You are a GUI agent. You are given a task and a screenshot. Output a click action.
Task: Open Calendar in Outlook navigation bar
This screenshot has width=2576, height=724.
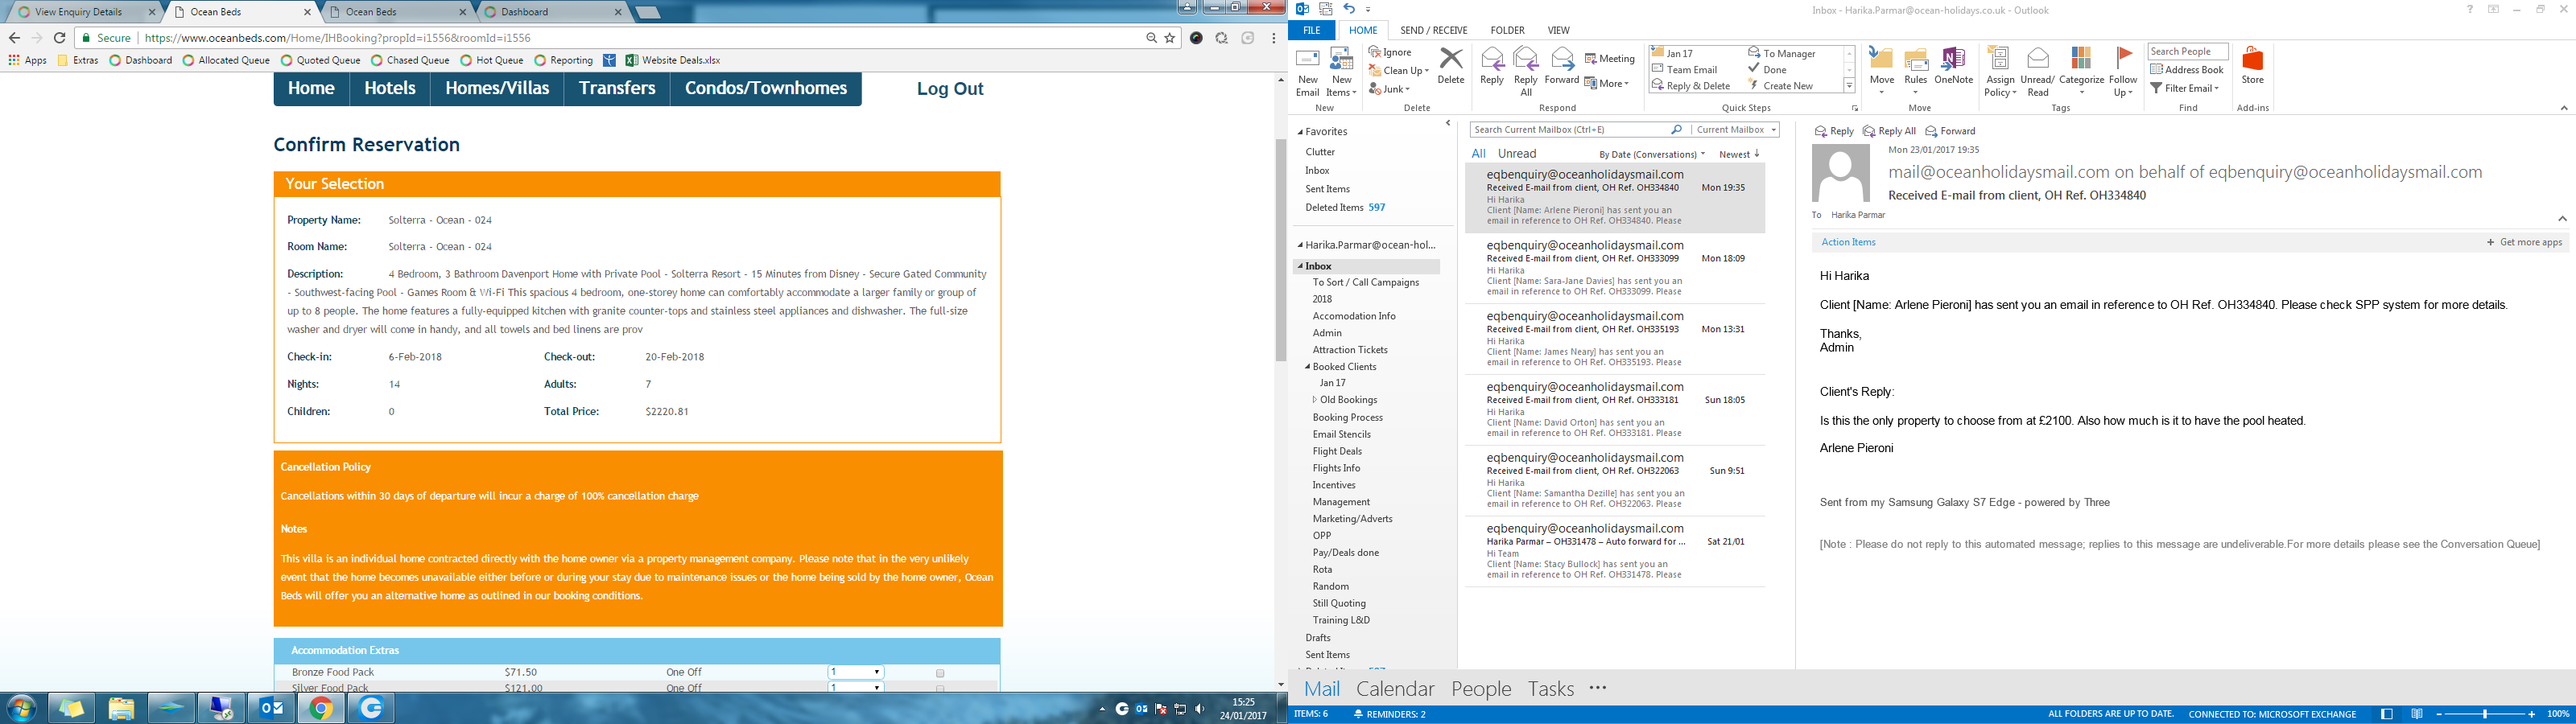[1395, 688]
